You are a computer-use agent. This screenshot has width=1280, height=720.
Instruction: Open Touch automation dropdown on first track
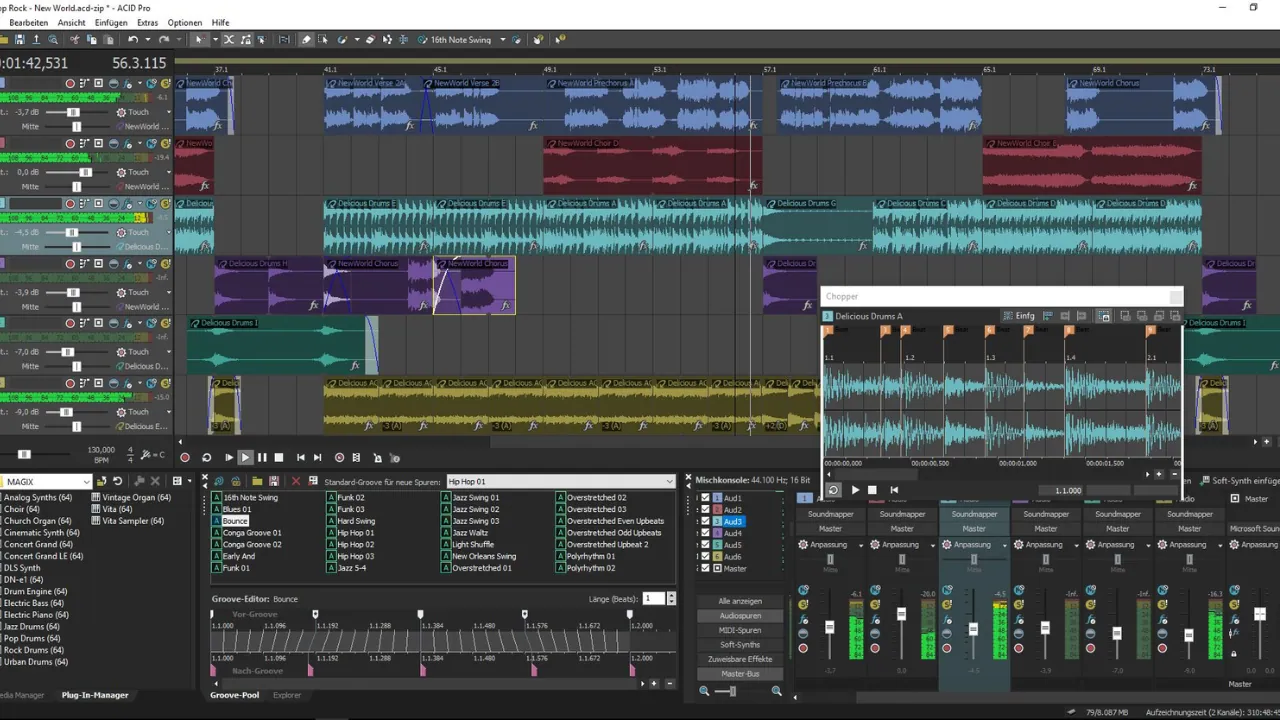click(168, 112)
